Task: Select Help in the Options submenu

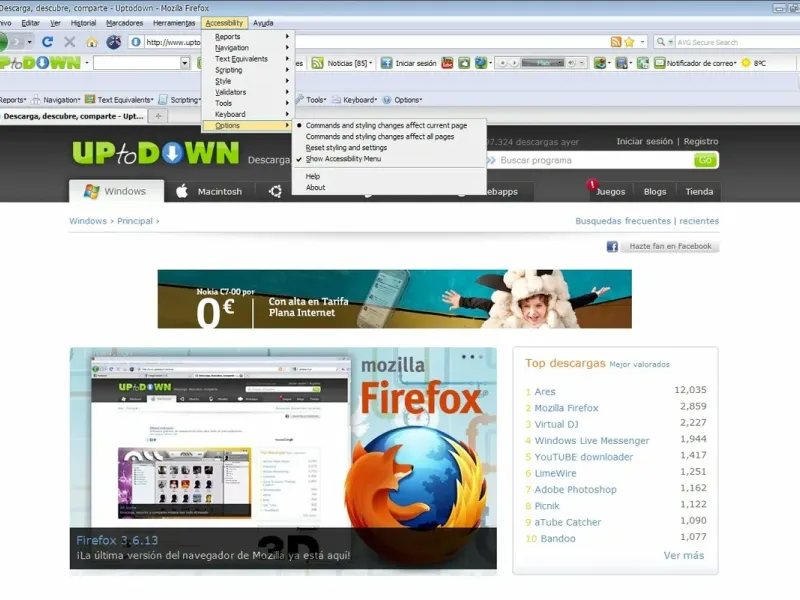Action: click(x=313, y=177)
